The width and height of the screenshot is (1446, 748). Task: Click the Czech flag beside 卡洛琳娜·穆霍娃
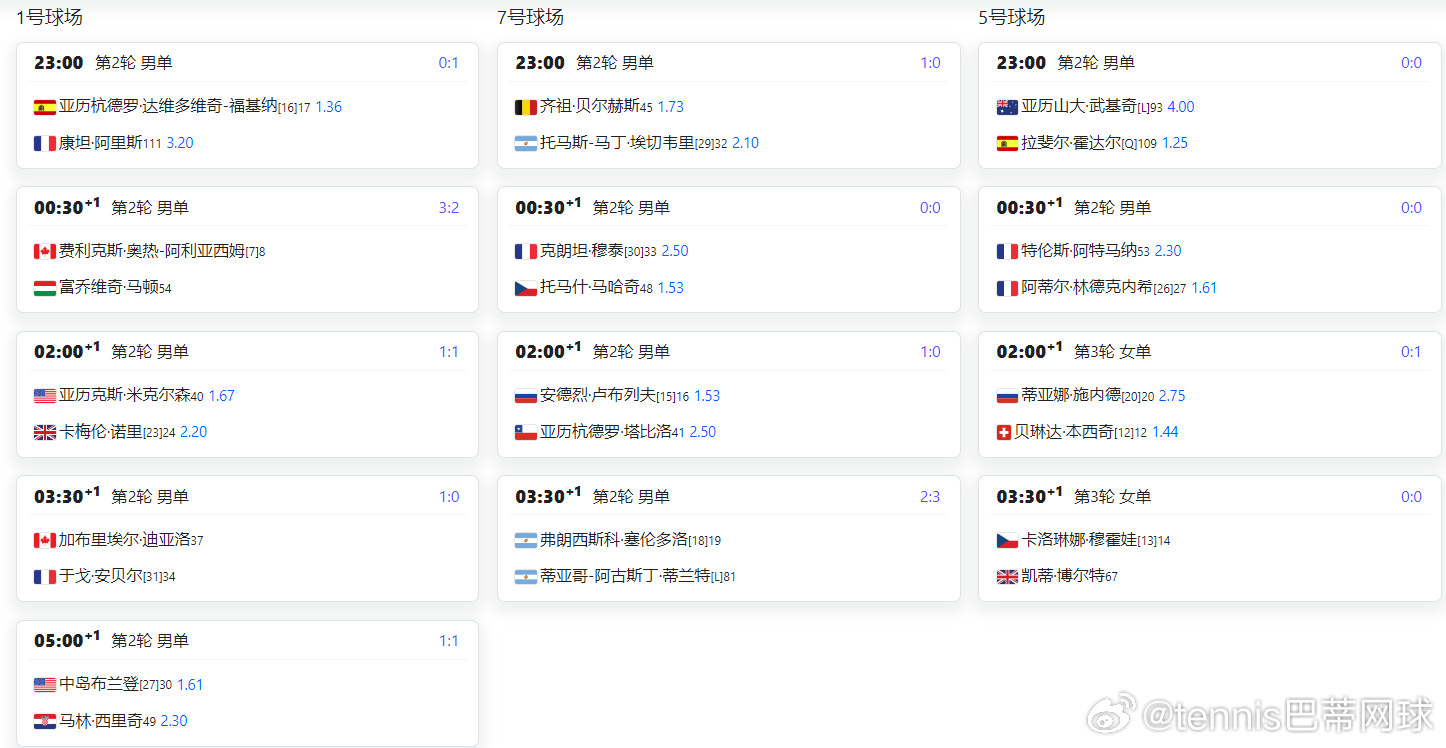point(1007,540)
